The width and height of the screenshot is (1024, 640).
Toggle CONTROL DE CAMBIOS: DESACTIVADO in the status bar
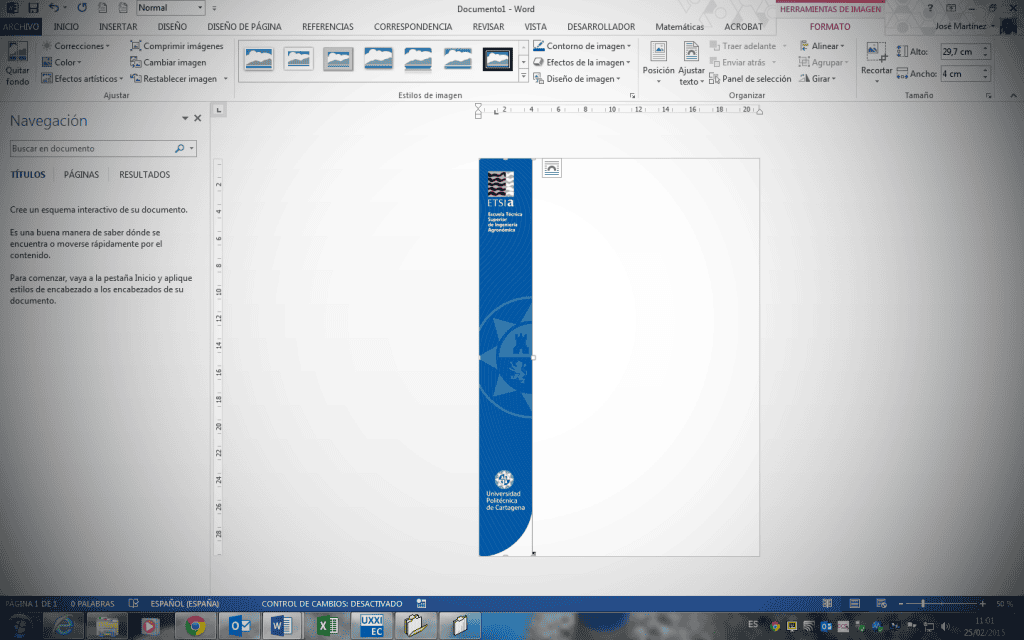point(332,603)
